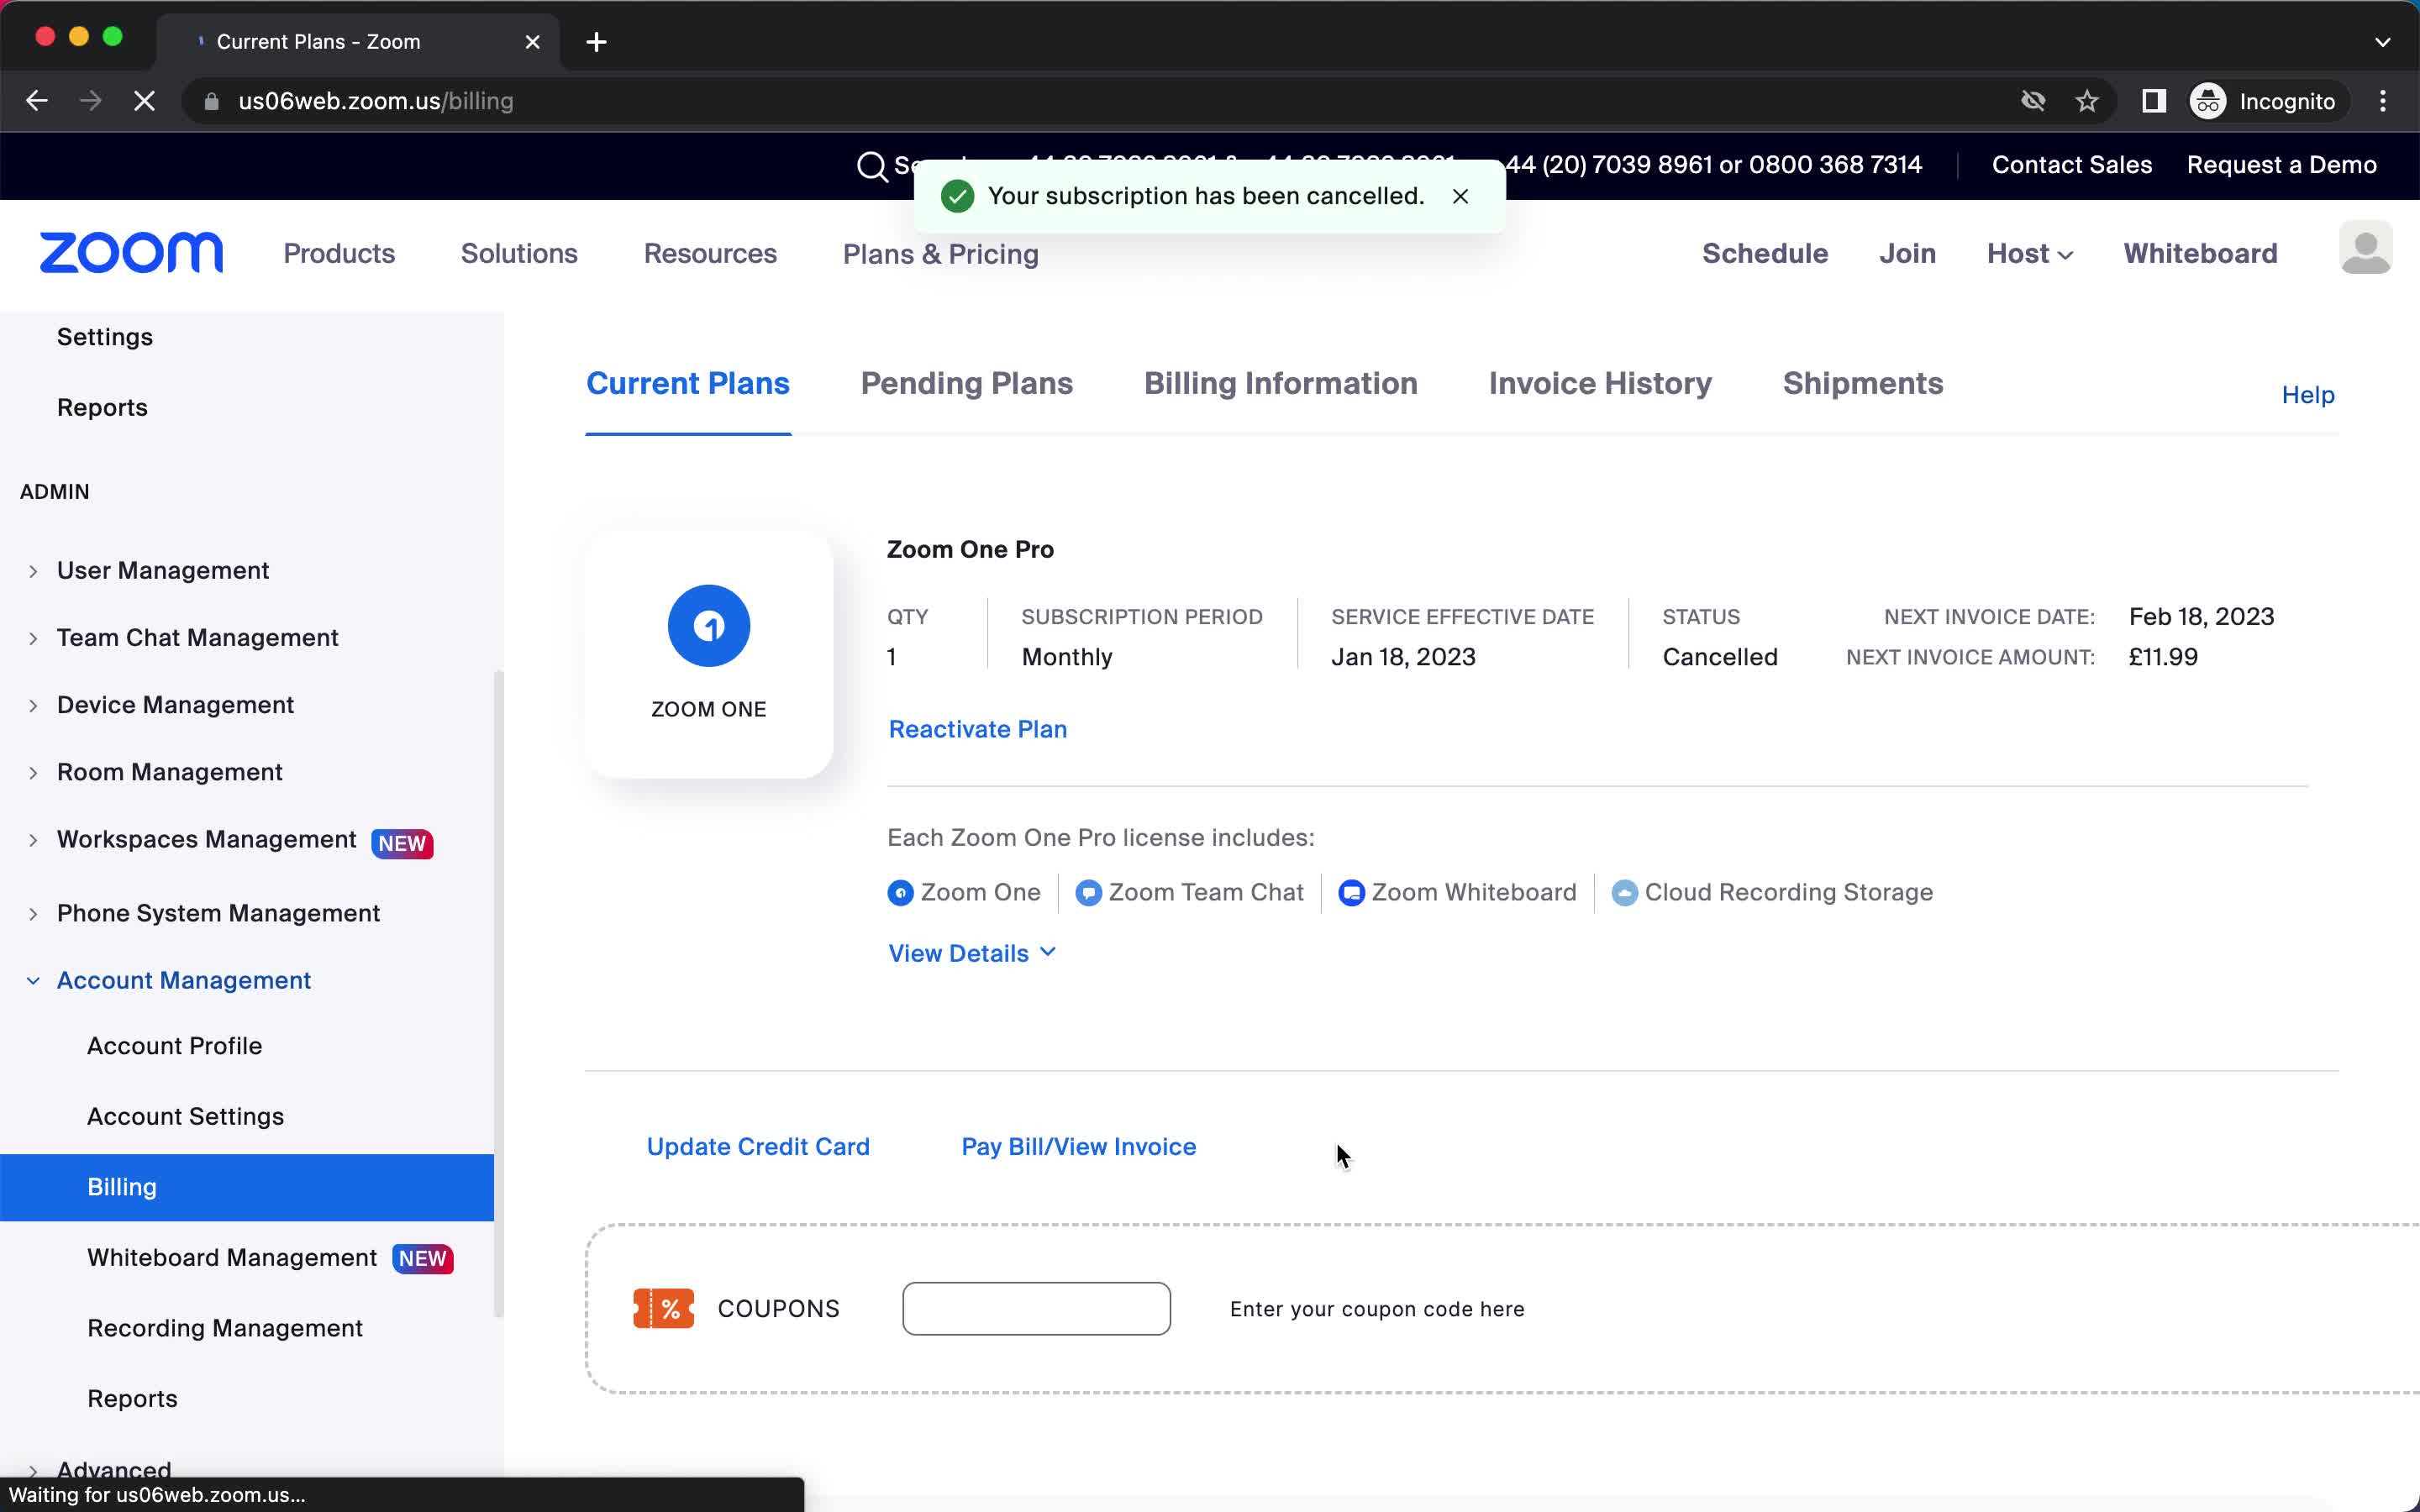Expand User Management section
The height and width of the screenshot is (1512, 2420).
[33, 571]
